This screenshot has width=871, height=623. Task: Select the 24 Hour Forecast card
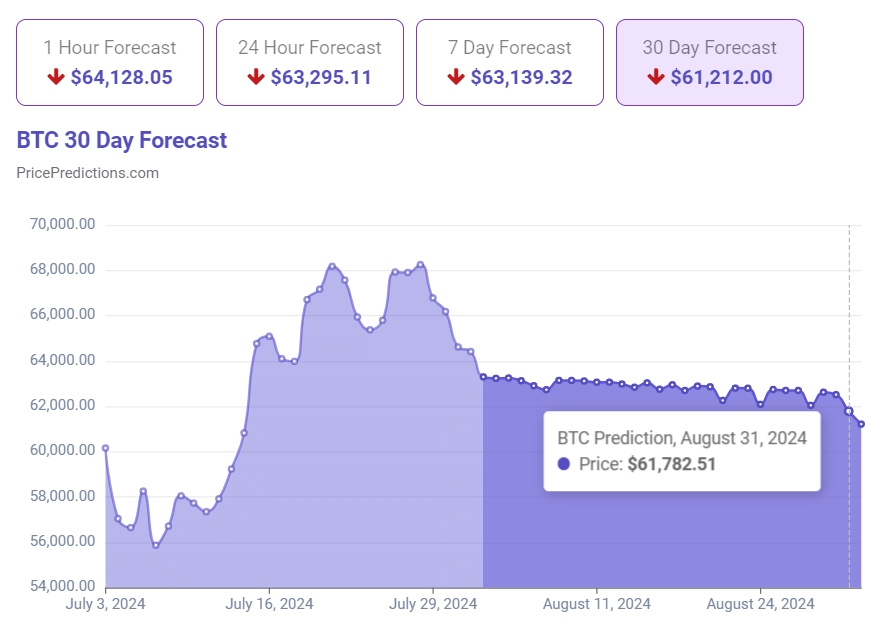click(309, 62)
